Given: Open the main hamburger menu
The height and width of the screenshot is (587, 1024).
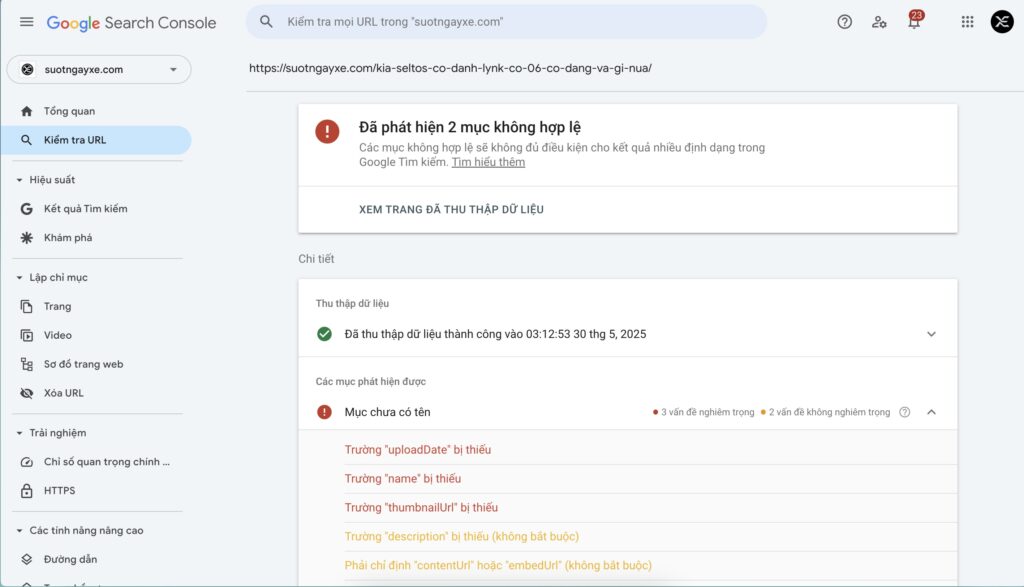Looking at the screenshot, I should (26, 22).
